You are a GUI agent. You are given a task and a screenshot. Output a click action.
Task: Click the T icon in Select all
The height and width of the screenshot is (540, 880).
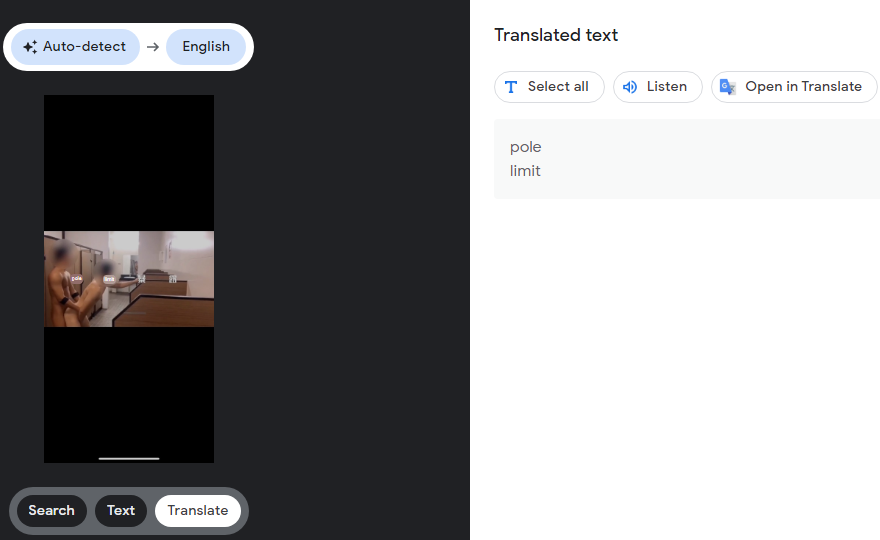(x=511, y=87)
